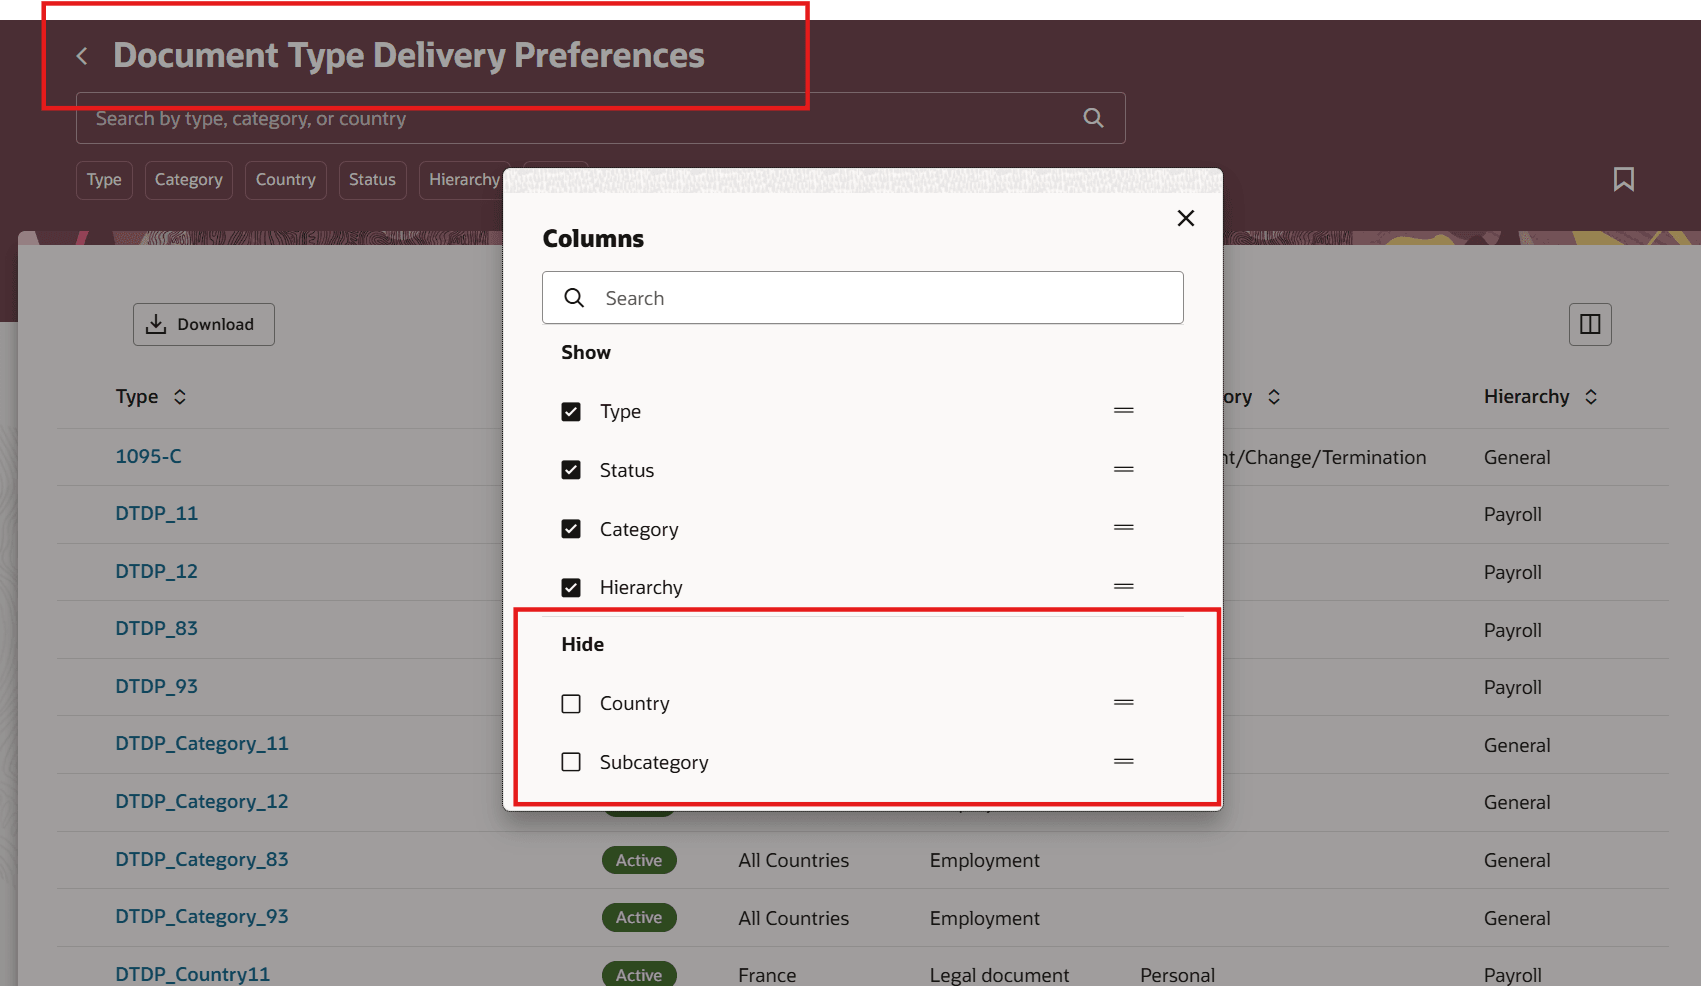Viewport: 1701px width, 986px height.
Task: Uncheck the Status column checkbox
Action: click(x=571, y=470)
